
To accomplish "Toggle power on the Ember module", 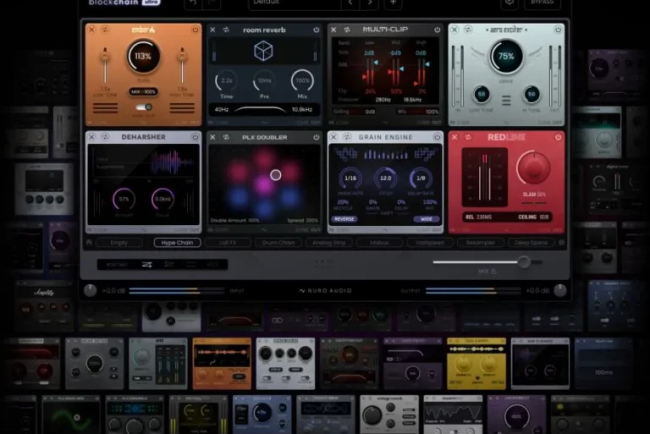I will (195, 30).
